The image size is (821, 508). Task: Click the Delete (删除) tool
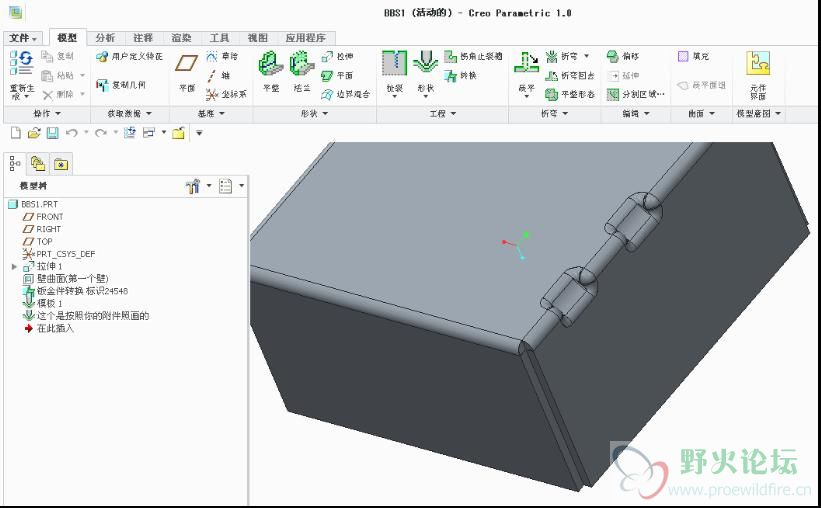58,94
